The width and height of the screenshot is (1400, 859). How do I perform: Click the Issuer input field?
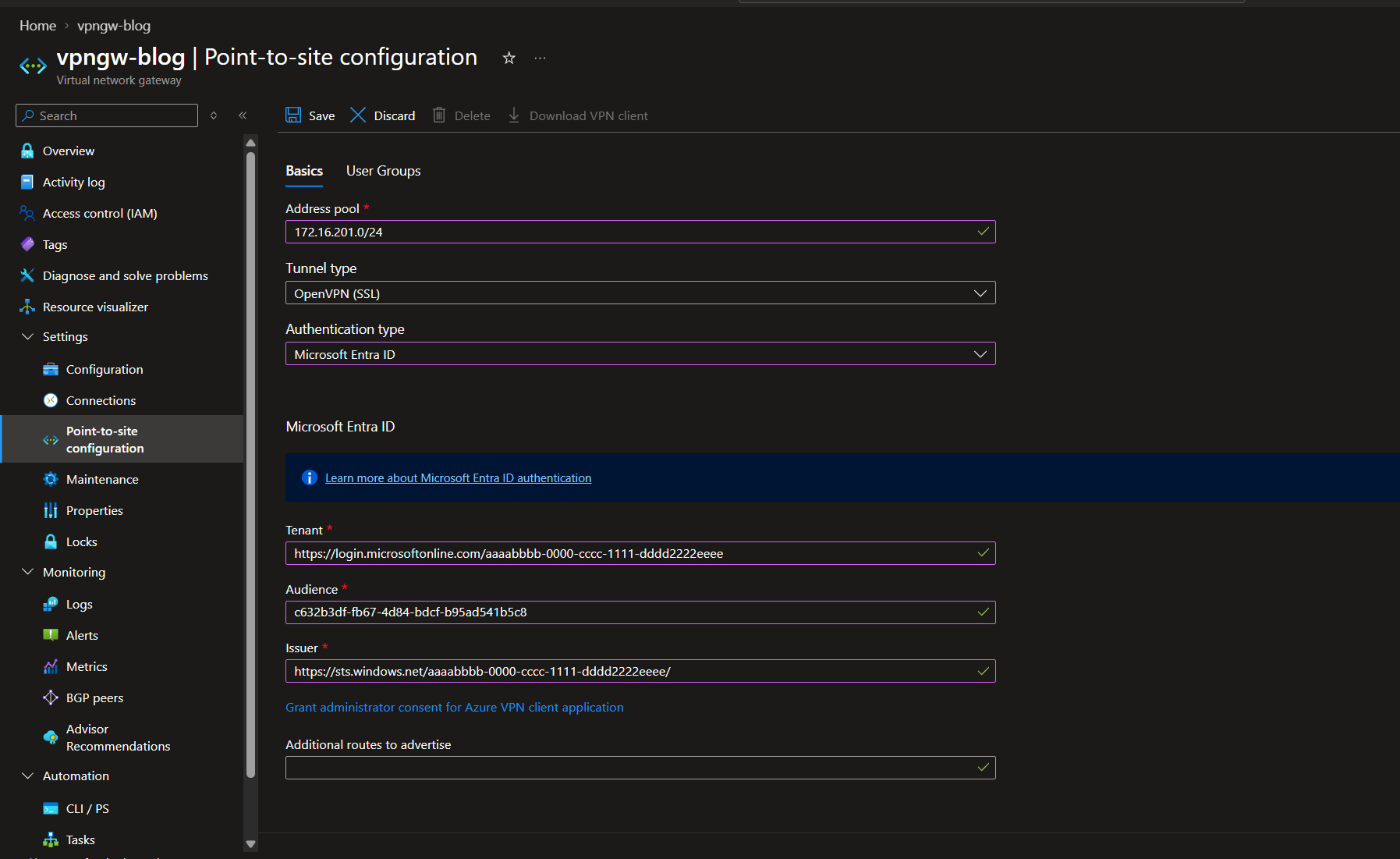pos(640,671)
